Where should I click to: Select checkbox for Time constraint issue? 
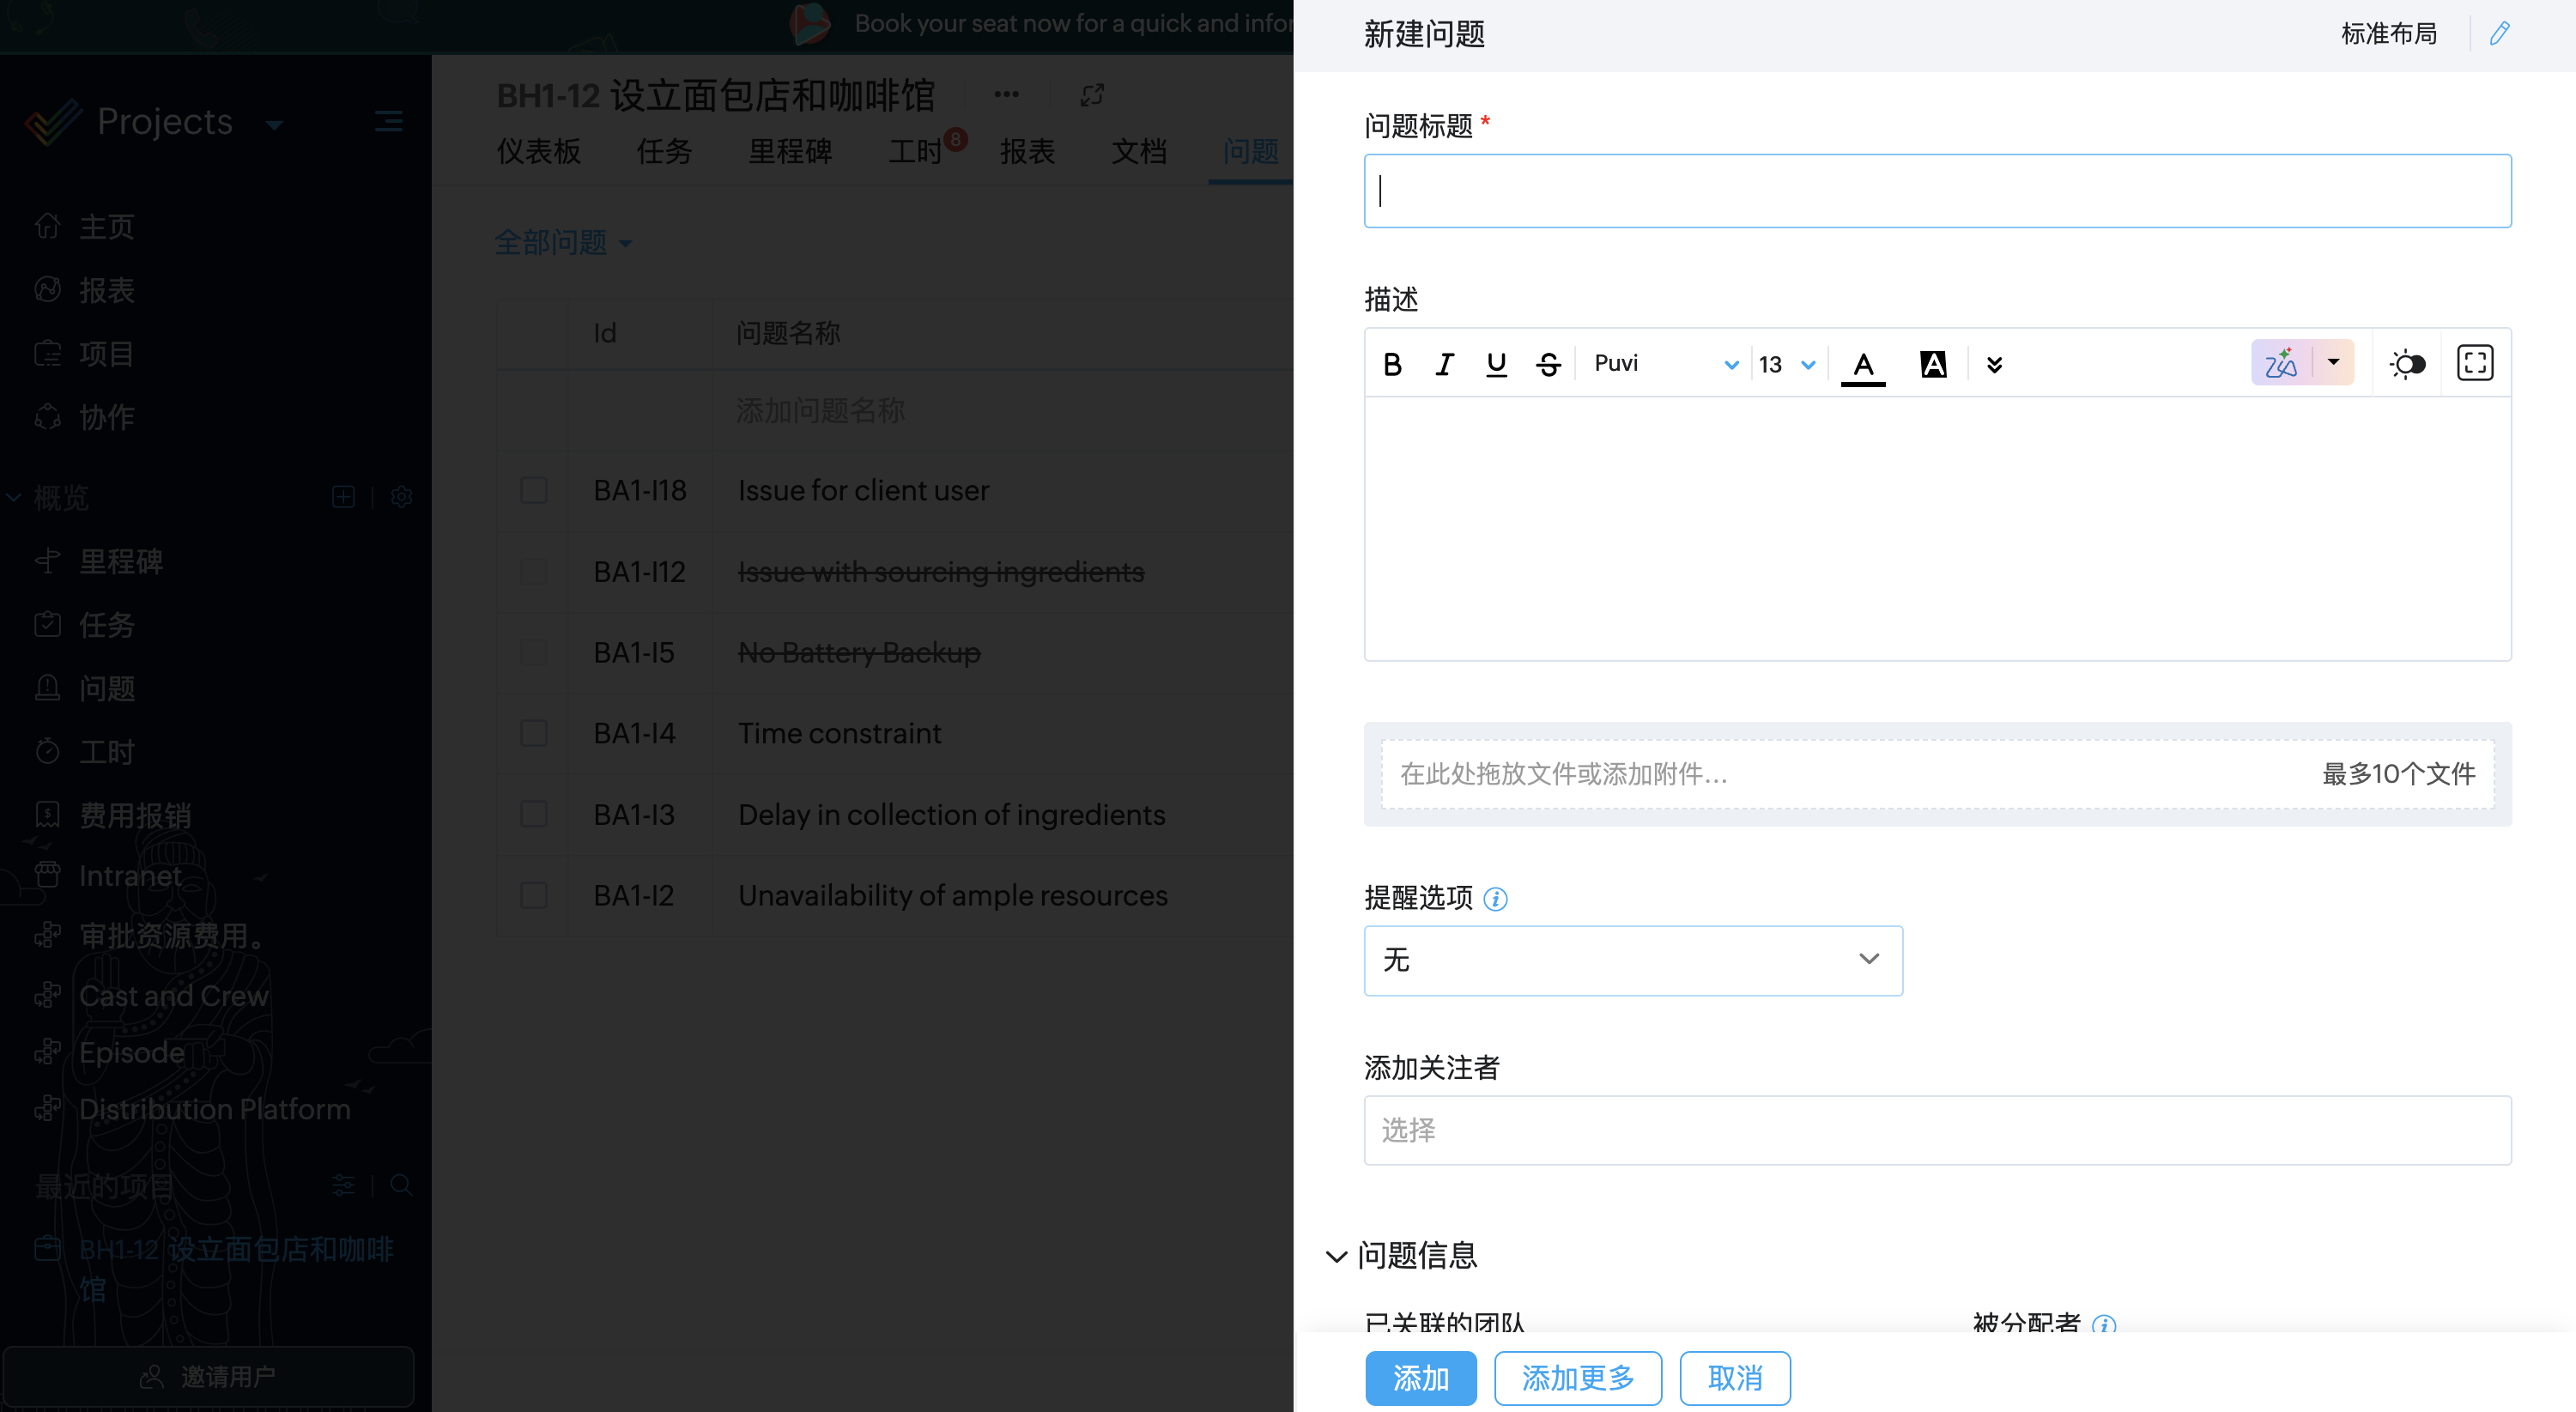click(534, 733)
